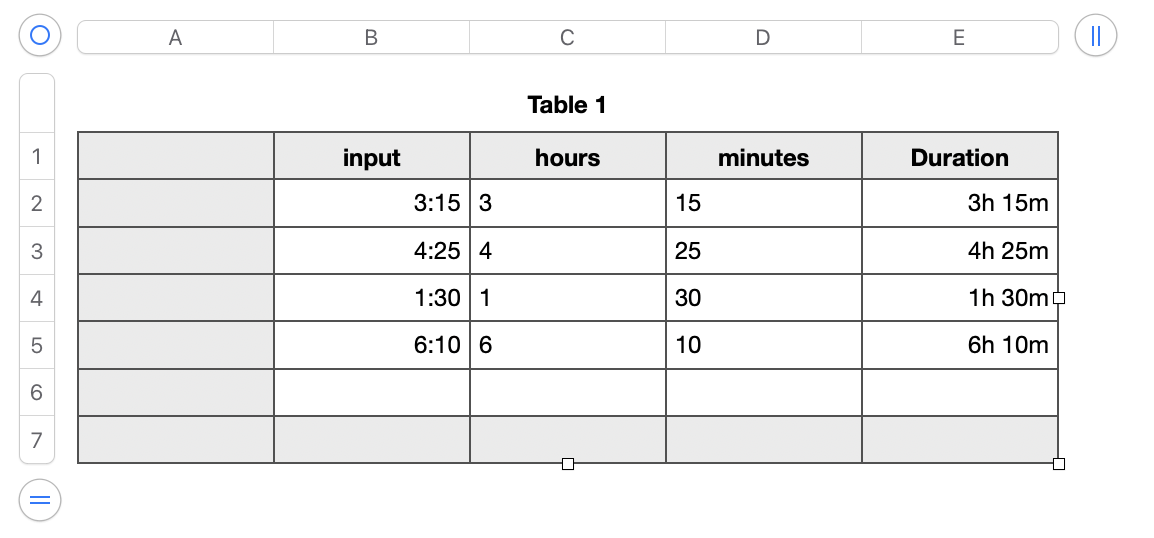Select the empty input cell in row 6

[x=372, y=392]
